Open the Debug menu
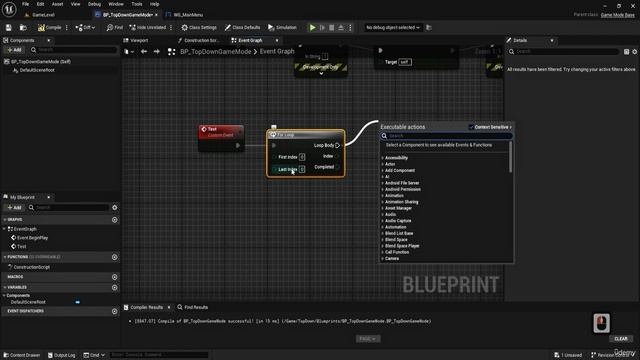This screenshot has height=360, width=640. pyautogui.click(x=94, y=4)
